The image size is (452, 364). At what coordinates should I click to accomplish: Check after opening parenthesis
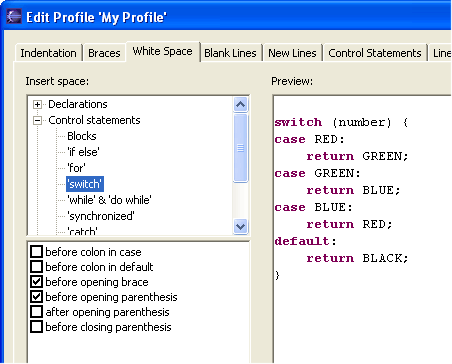[x=36, y=312]
